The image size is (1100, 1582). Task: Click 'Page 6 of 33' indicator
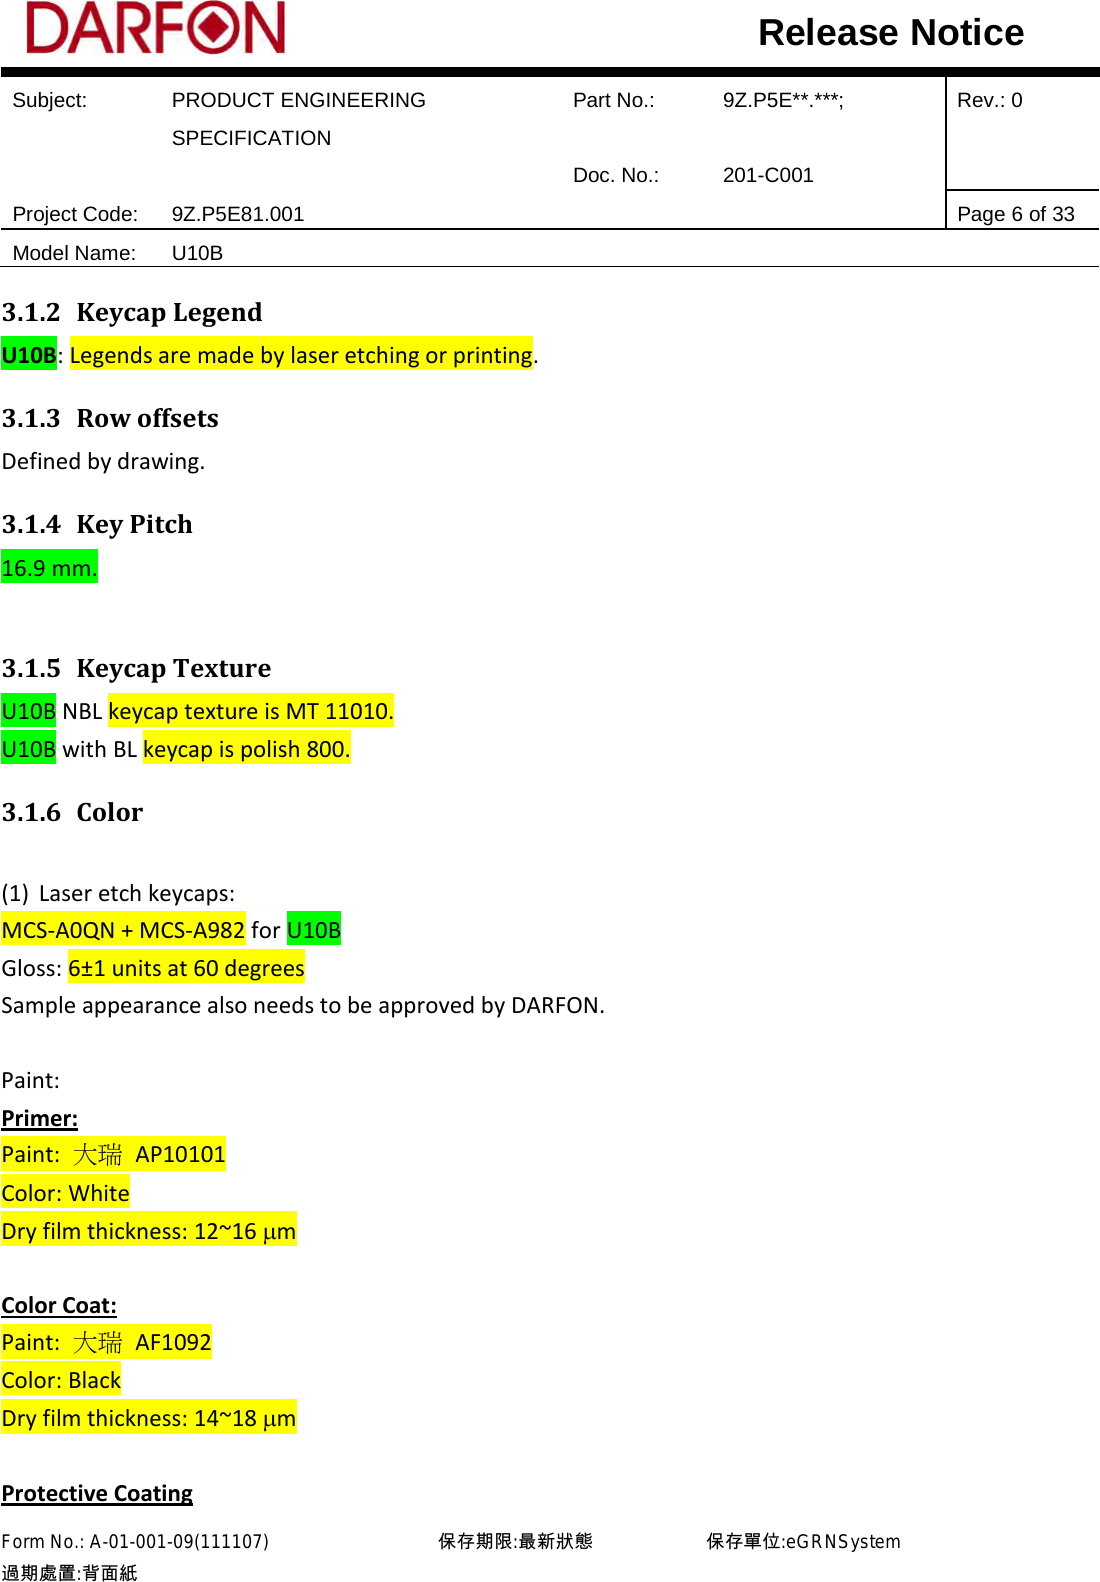click(x=1015, y=214)
